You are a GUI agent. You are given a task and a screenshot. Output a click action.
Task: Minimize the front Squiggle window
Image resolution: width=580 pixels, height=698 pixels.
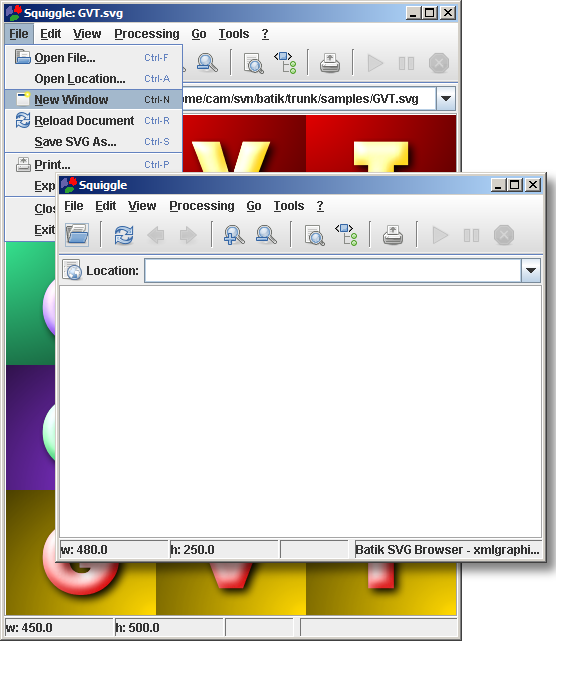(x=498, y=185)
